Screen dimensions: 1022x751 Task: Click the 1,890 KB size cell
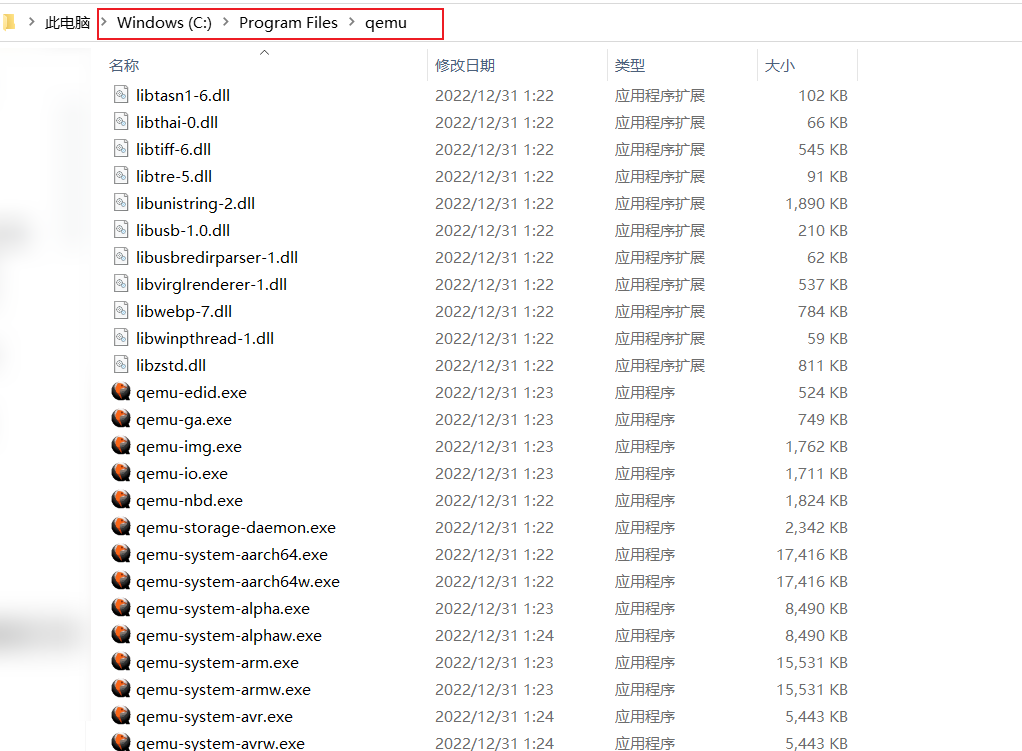pos(816,203)
